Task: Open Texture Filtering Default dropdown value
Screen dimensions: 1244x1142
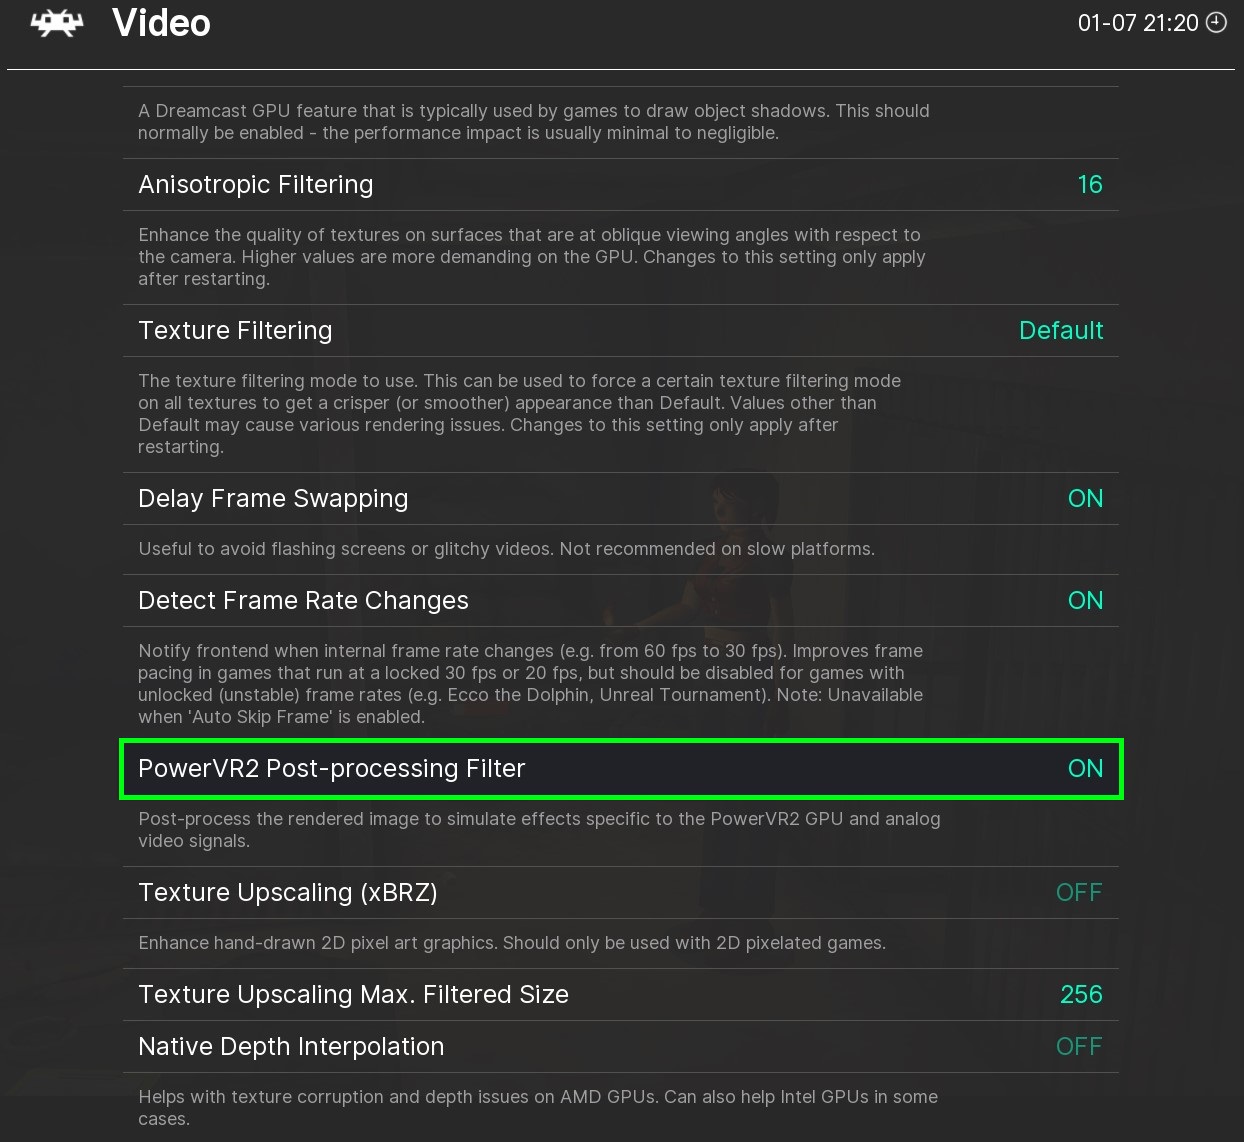Action: click(1060, 330)
